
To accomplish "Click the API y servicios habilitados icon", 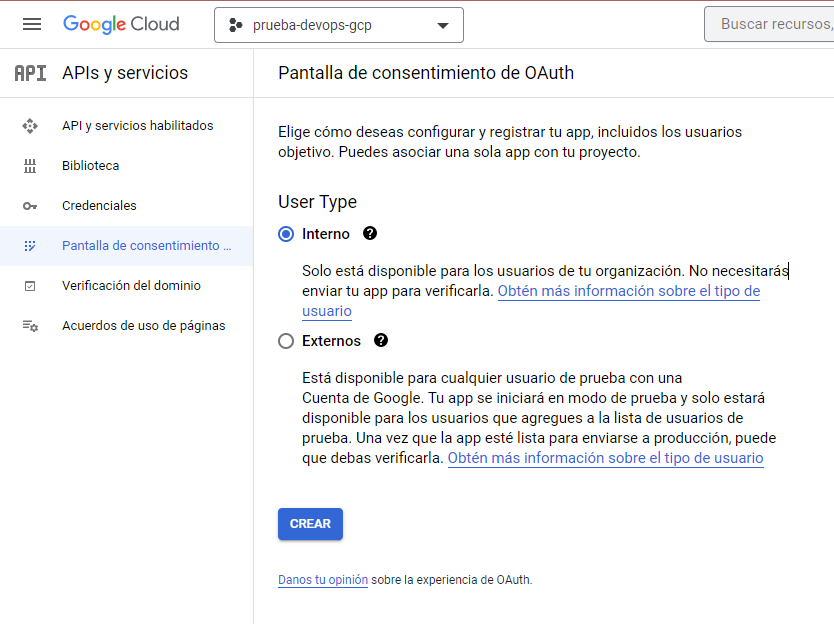I will pyautogui.click(x=30, y=126).
